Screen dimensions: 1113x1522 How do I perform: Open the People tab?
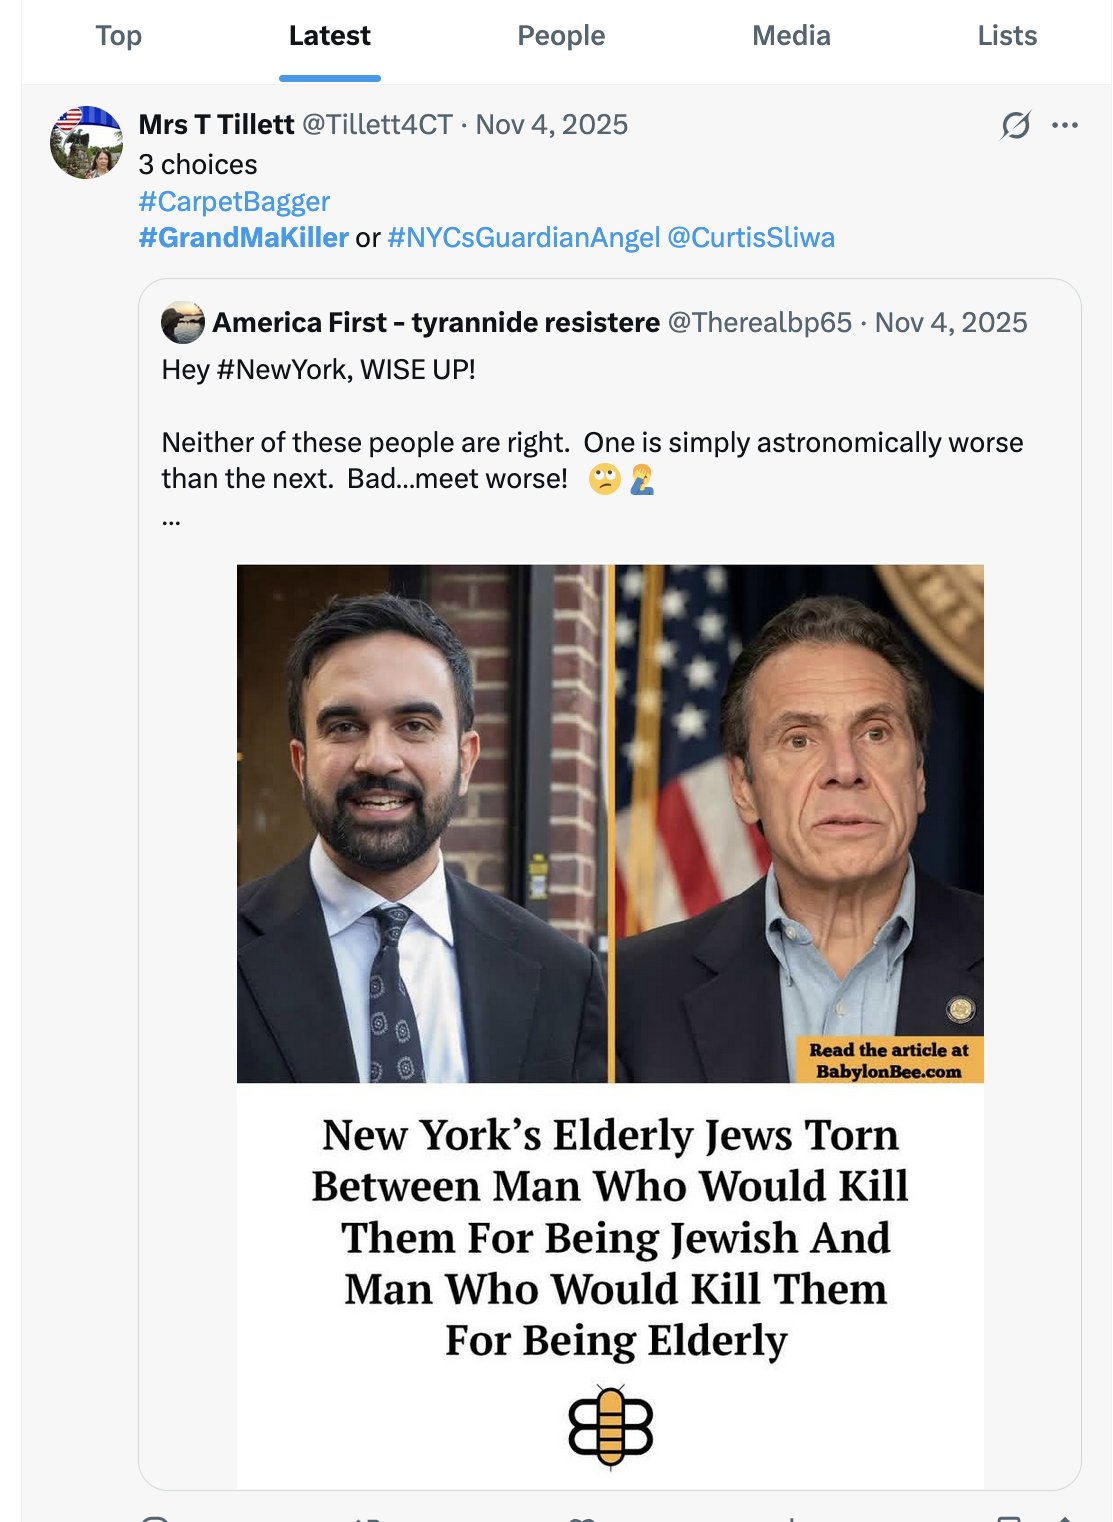[x=561, y=36]
